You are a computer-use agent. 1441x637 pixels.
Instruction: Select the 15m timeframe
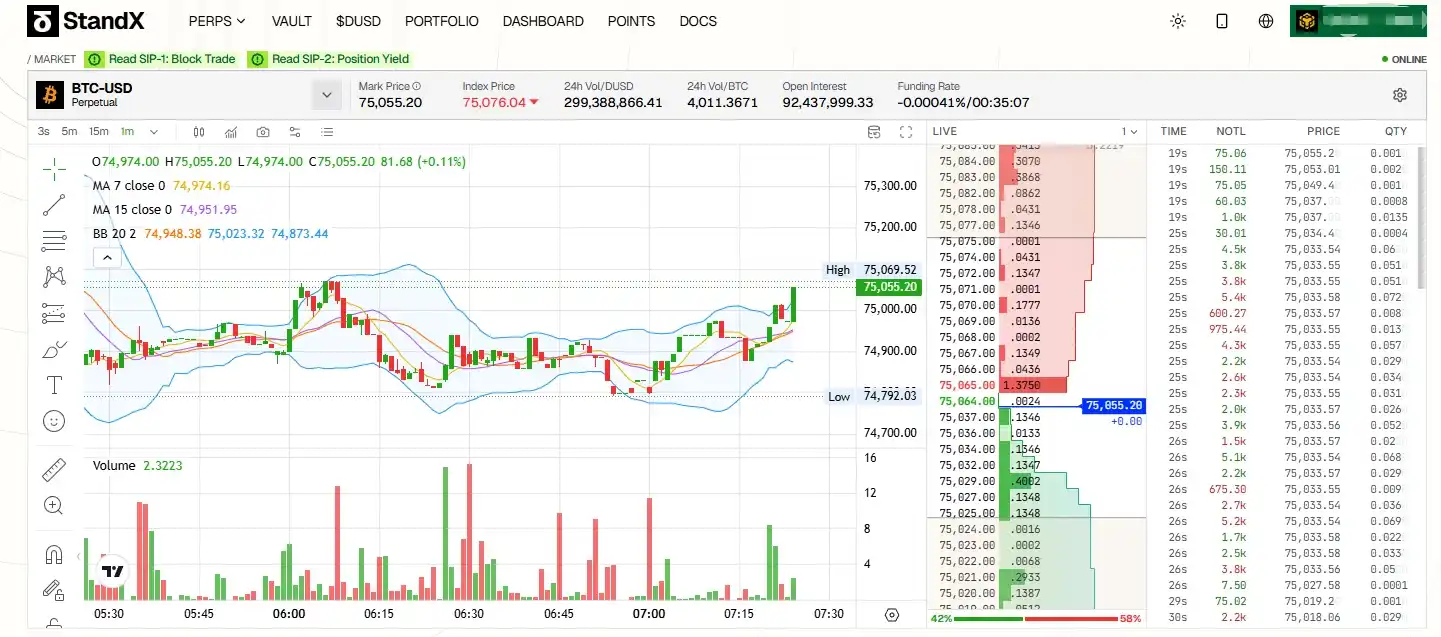tap(98, 132)
